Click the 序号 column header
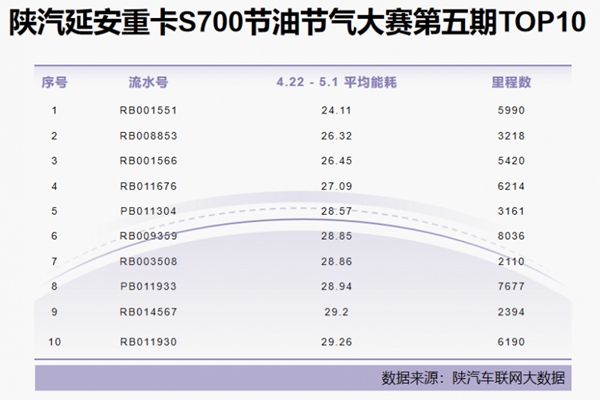This screenshot has width=600, height=400. pyautogui.click(x=54, y=79)
